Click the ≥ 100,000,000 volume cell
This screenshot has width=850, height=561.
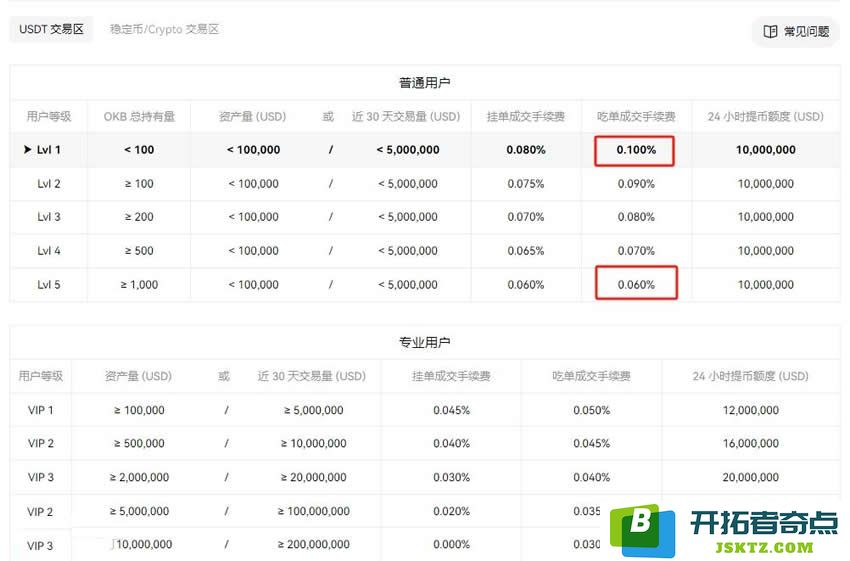tap(313, 511)
